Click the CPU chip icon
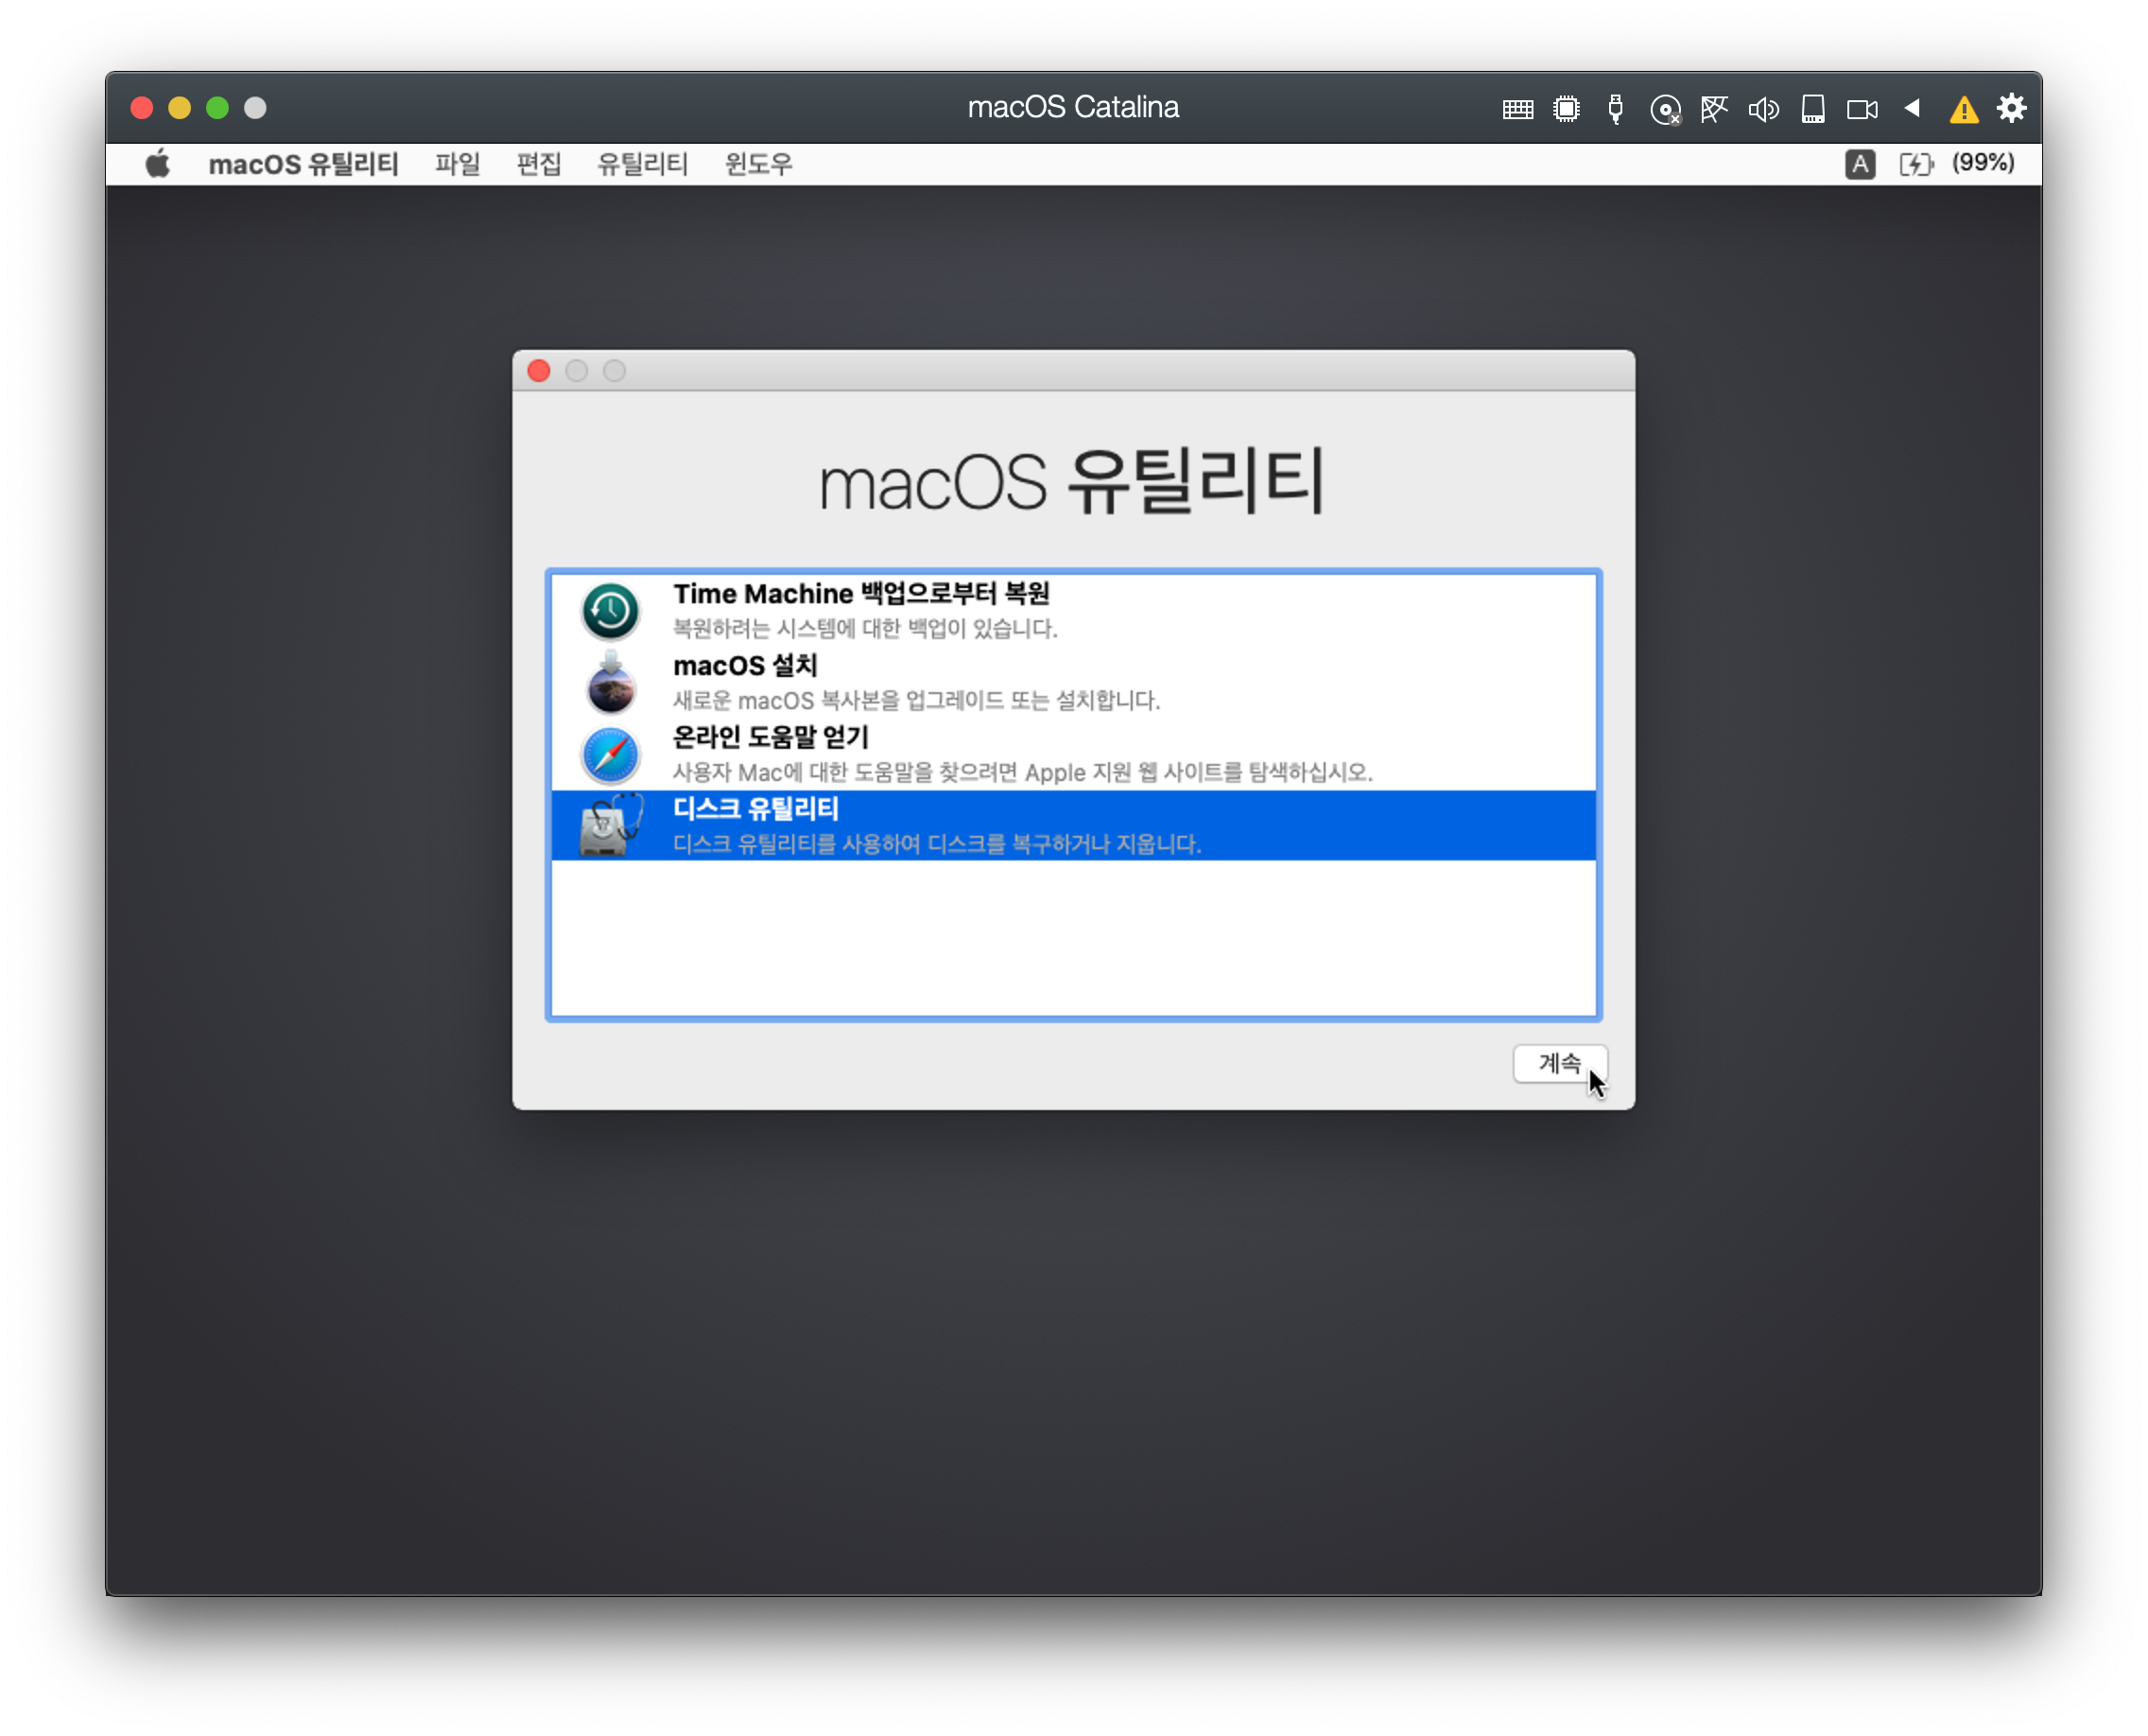The image size is (2148, 1736). pyautogui.click(x=1566, y=109)
